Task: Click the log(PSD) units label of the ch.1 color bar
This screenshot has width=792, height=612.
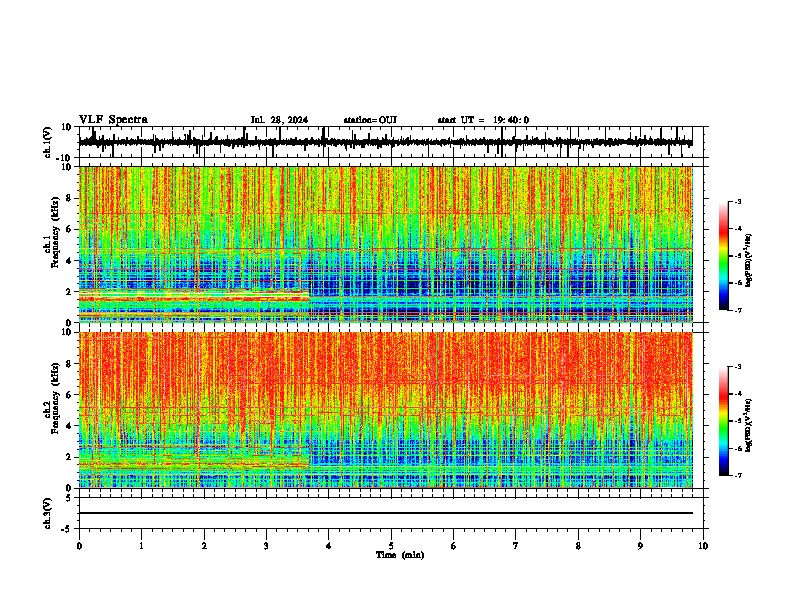Action: [749, 261]
